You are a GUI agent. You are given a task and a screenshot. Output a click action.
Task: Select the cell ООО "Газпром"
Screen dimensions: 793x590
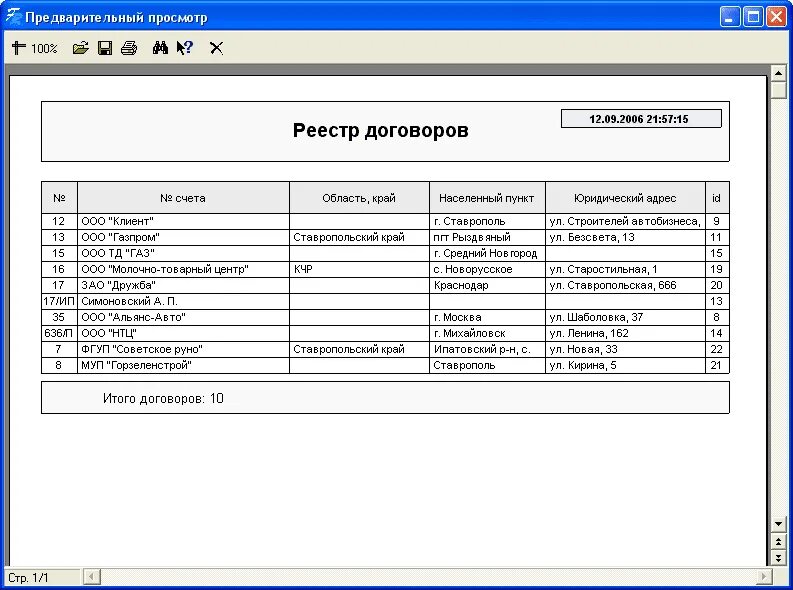point(183,238)
